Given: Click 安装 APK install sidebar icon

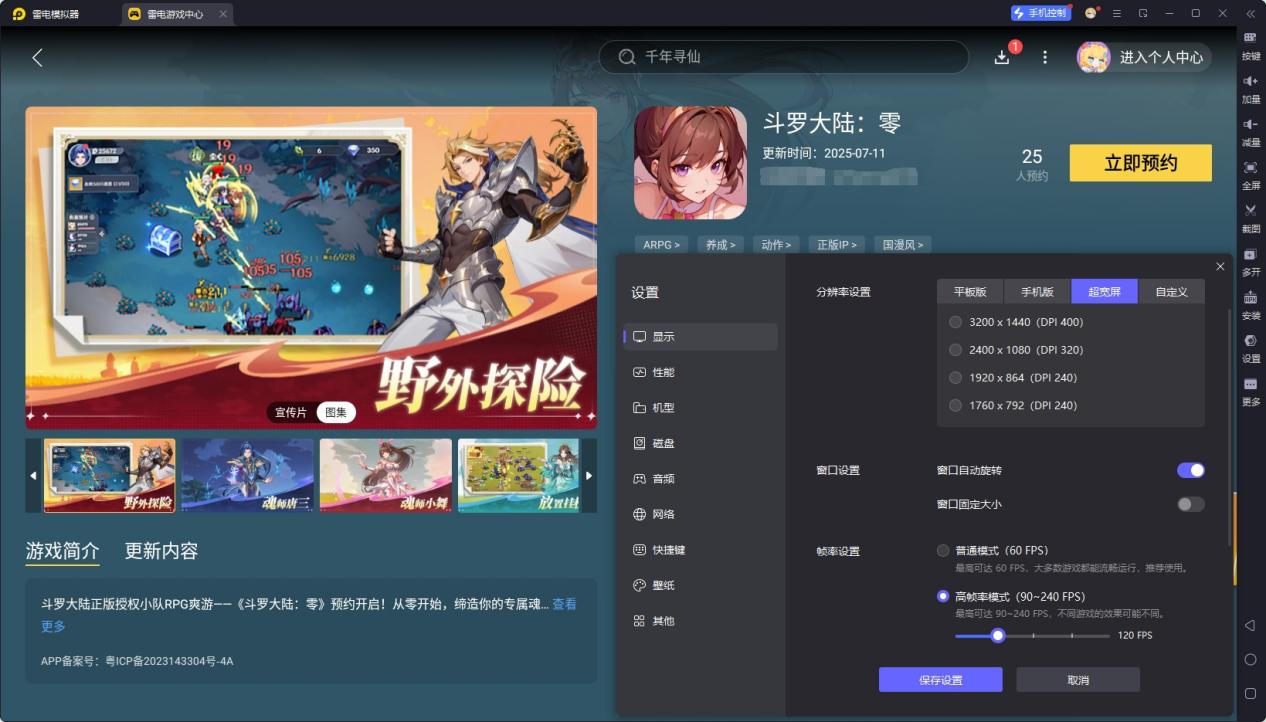Looking at the screenshot, I should 1250,304.
